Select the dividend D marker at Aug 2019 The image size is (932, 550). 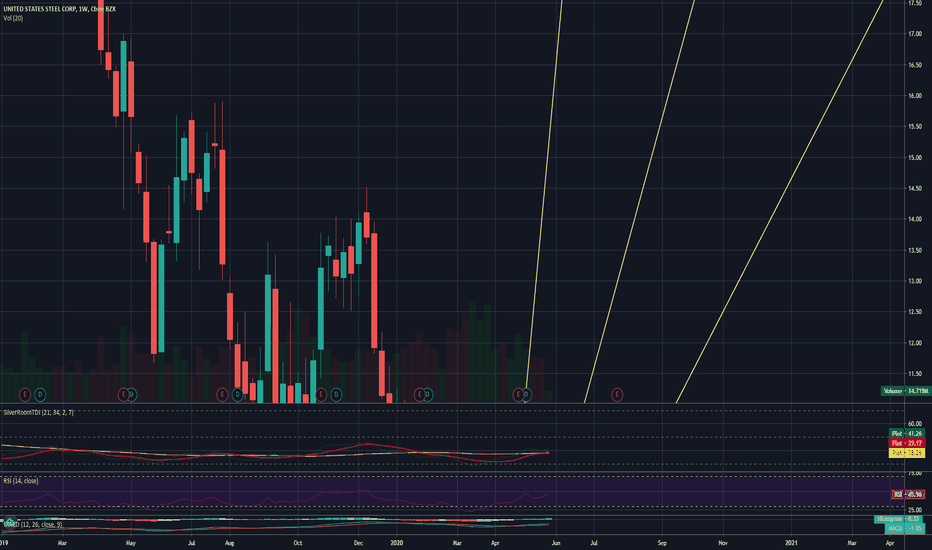click(237, 394)
